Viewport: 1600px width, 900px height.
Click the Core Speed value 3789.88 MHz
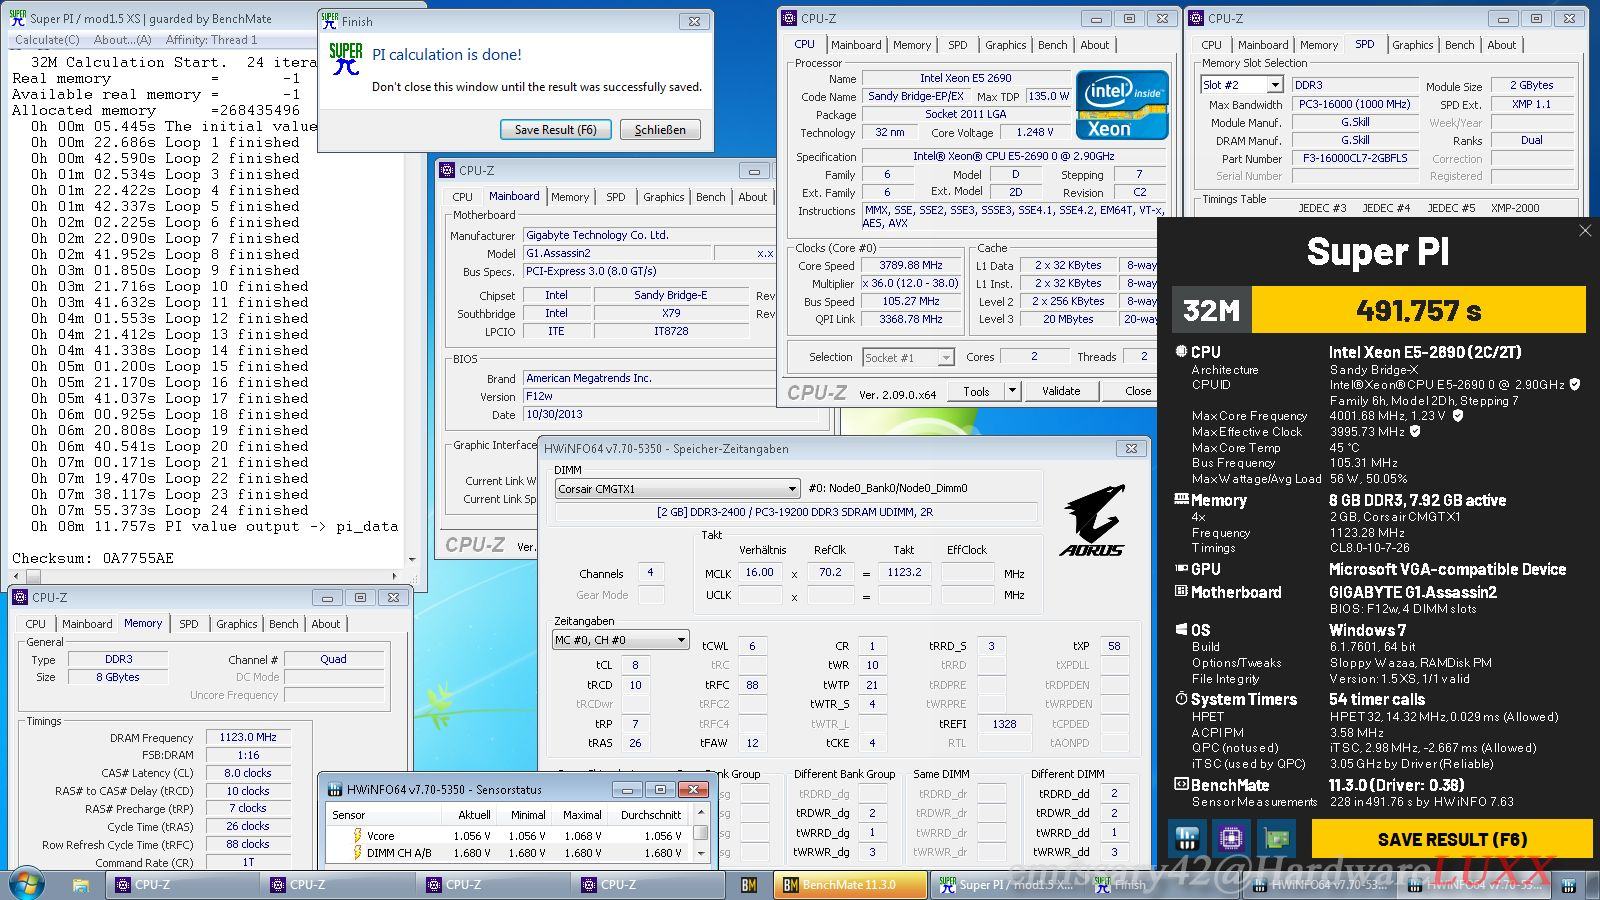[x=911, y=266]
